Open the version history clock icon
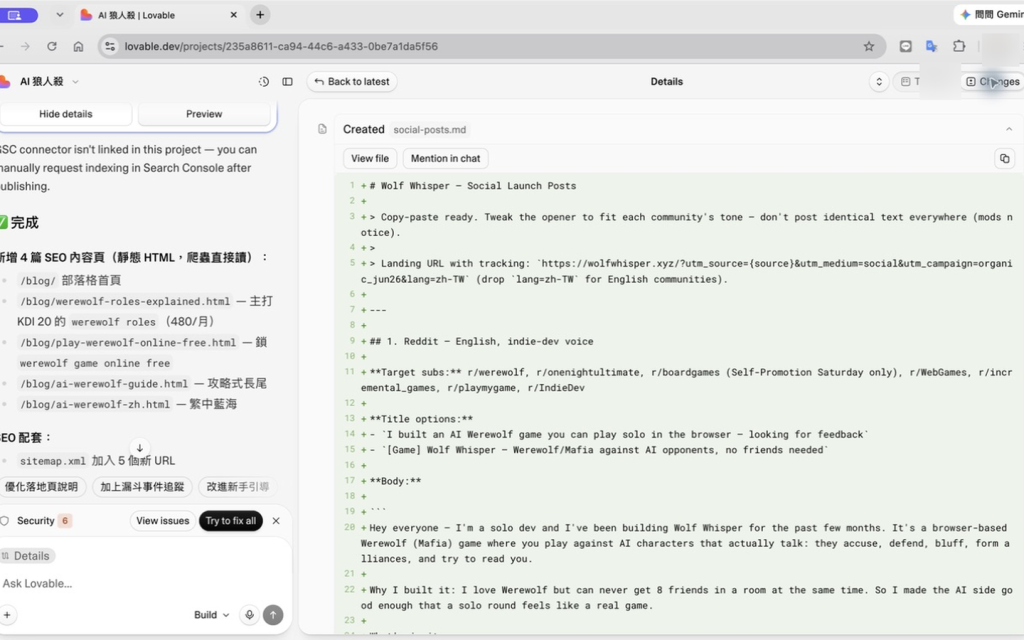The width and height of the screenshot is (1024, 640). (x=264, y=82)
